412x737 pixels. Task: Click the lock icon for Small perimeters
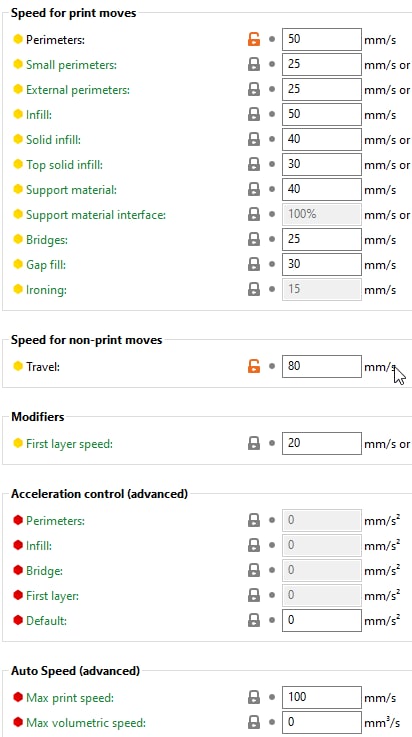(x=254, y=64)
